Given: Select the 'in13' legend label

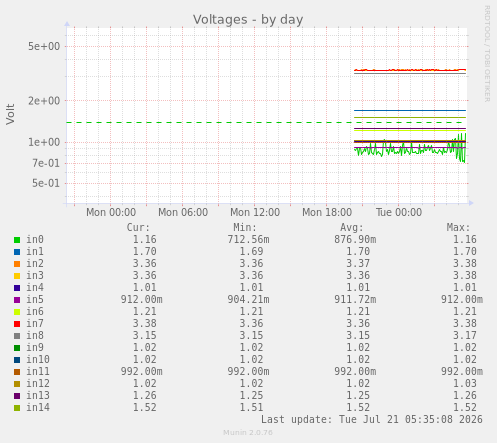Looking at the screenshot, I should (x=38, y=395).
